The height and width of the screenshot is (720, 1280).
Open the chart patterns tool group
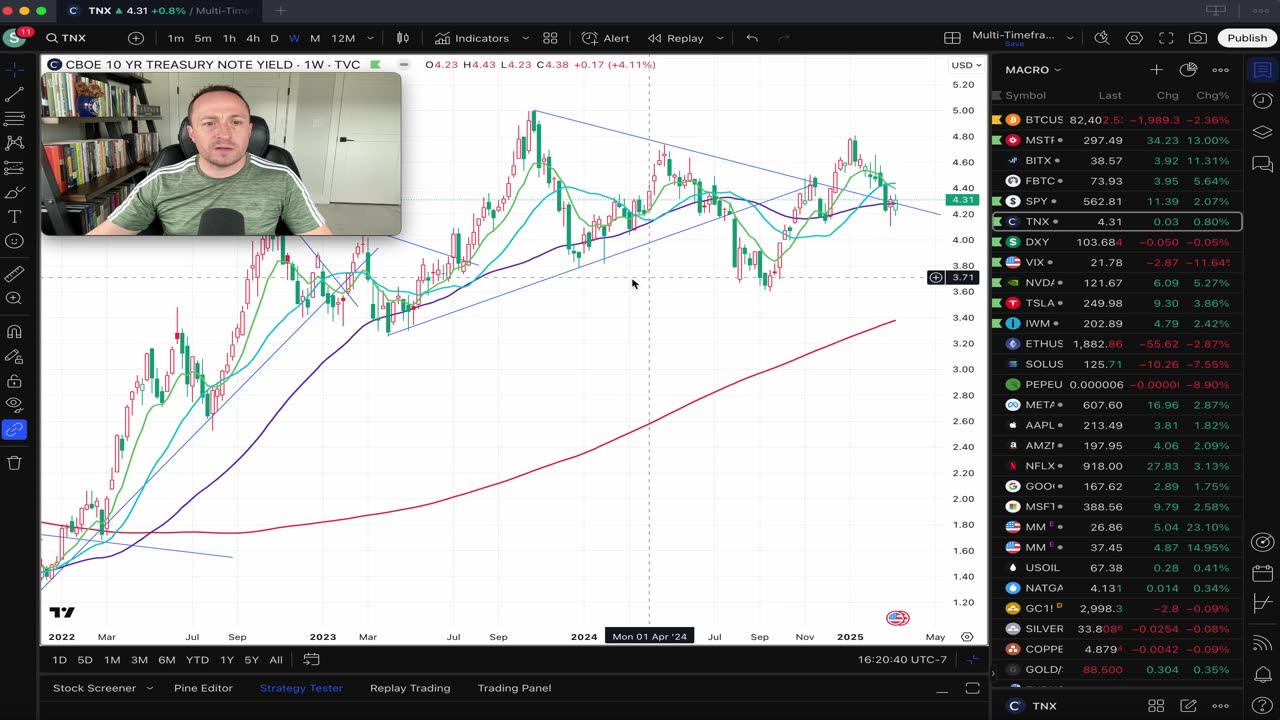(14, 143)
